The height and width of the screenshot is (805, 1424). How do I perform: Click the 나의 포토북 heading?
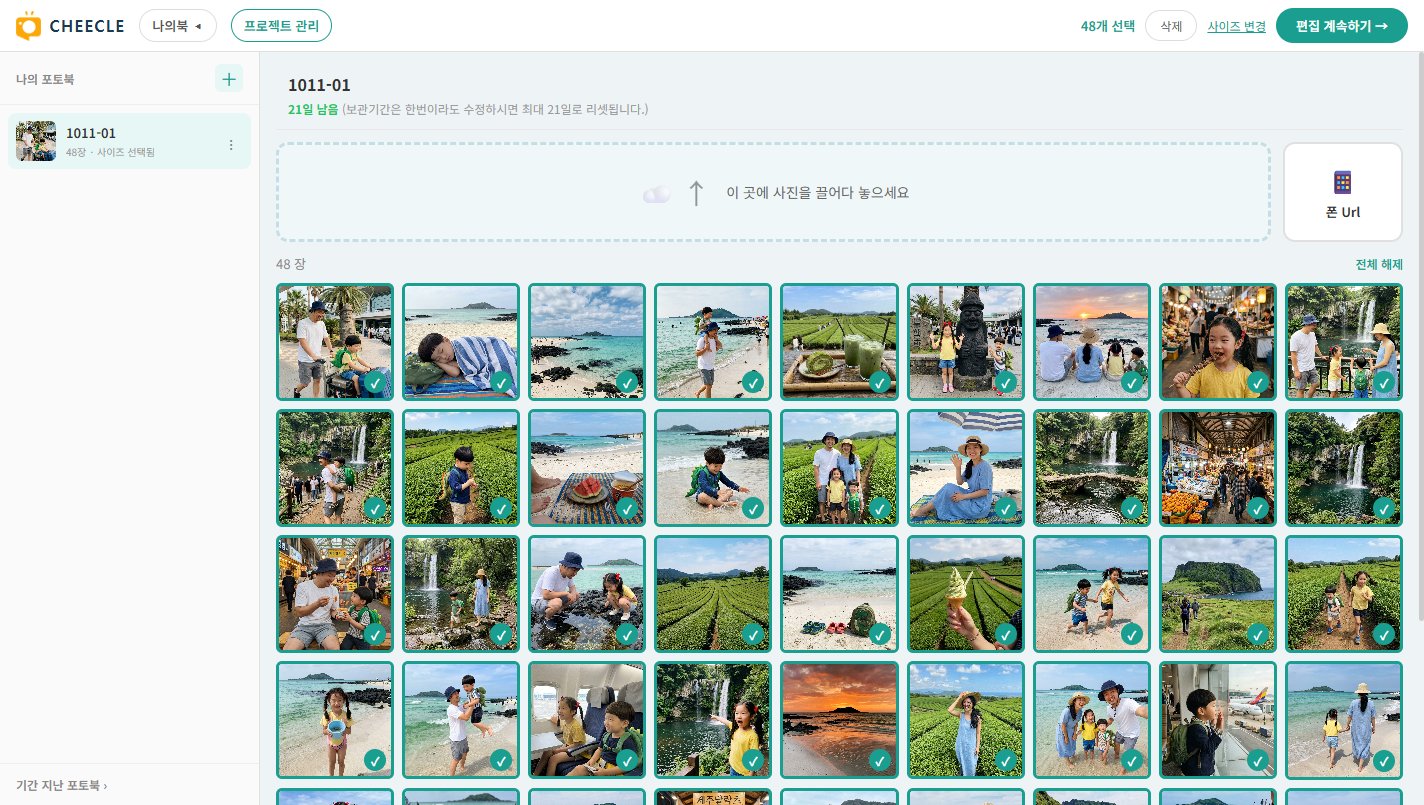point(45,78)
